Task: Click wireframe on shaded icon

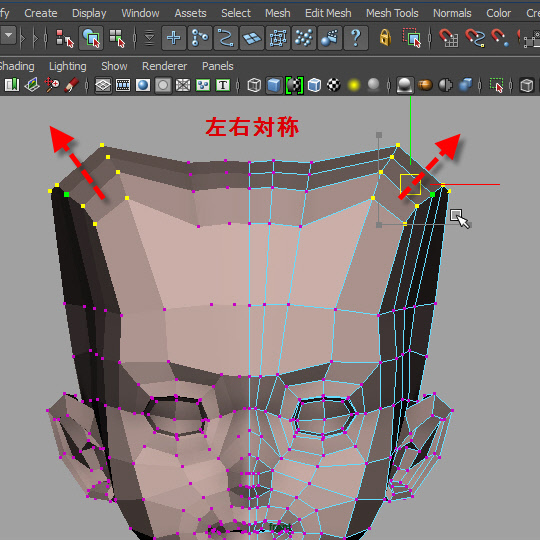Action: coord(314,85)
